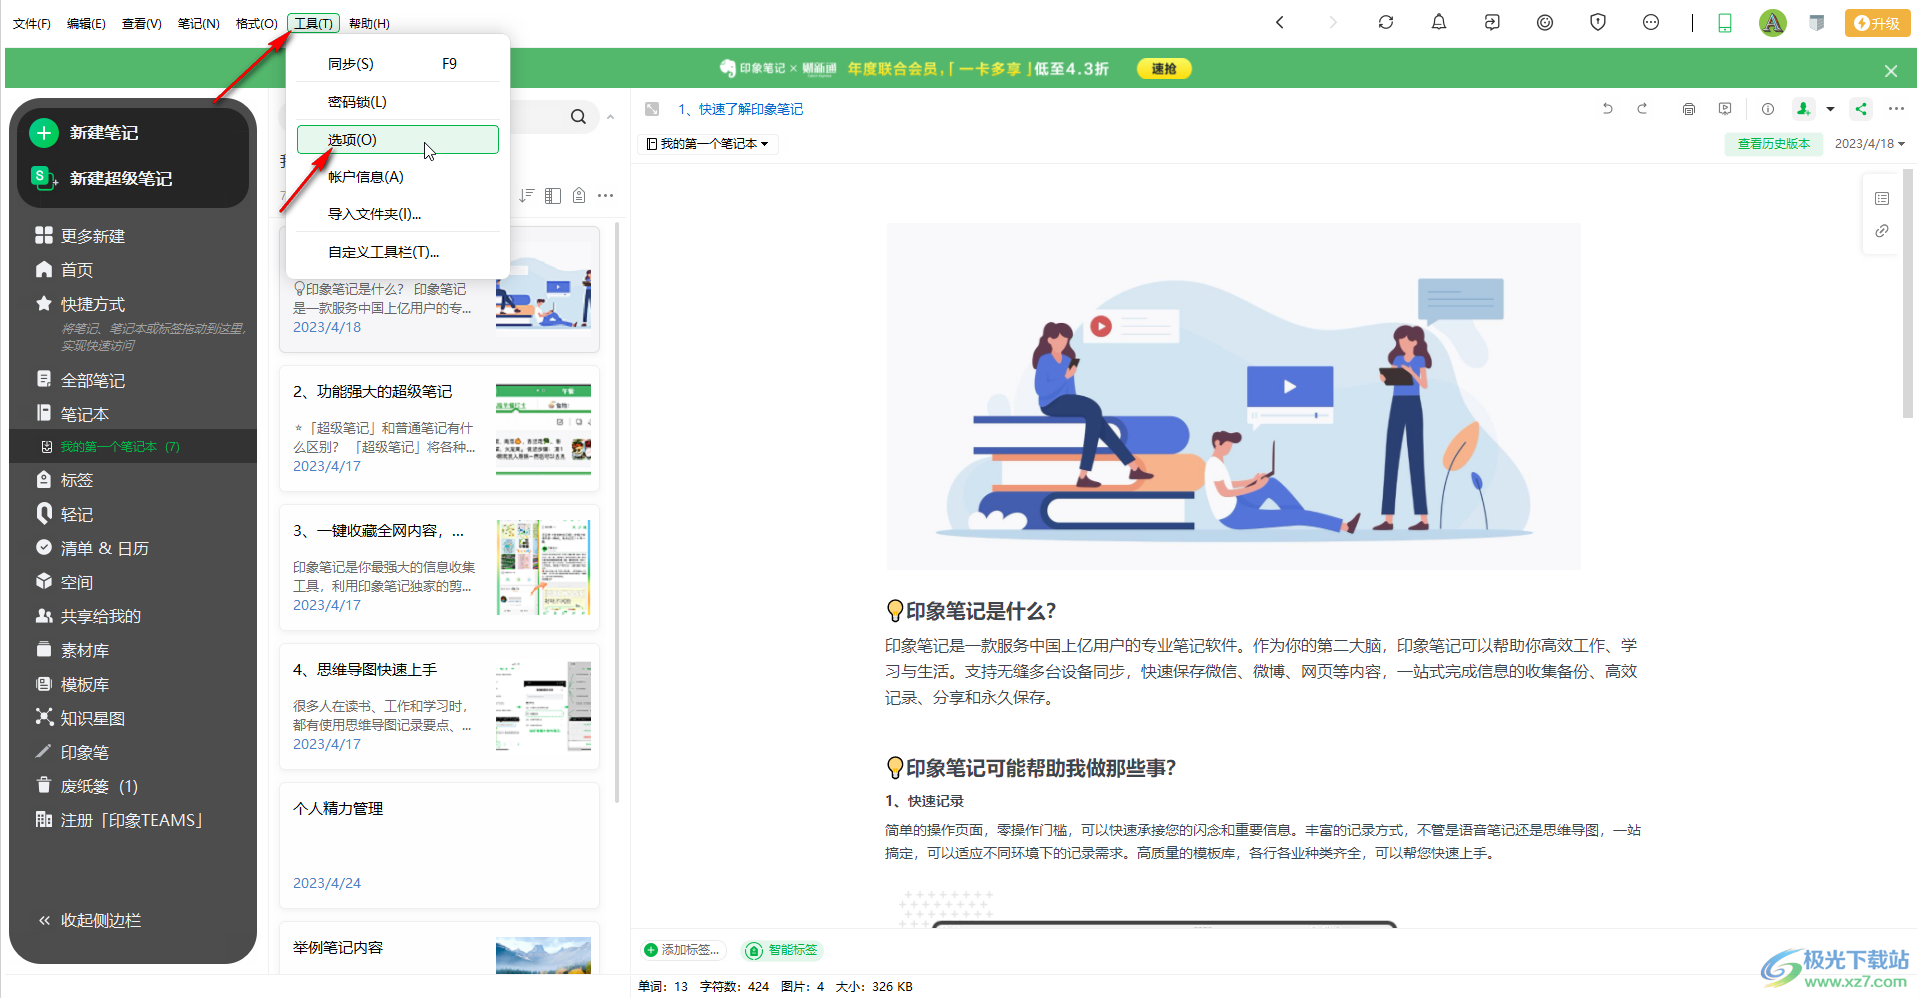Open the 帮助(H) menu
The height and width of the screenshot is (998, 1920).
click(369, 23)
